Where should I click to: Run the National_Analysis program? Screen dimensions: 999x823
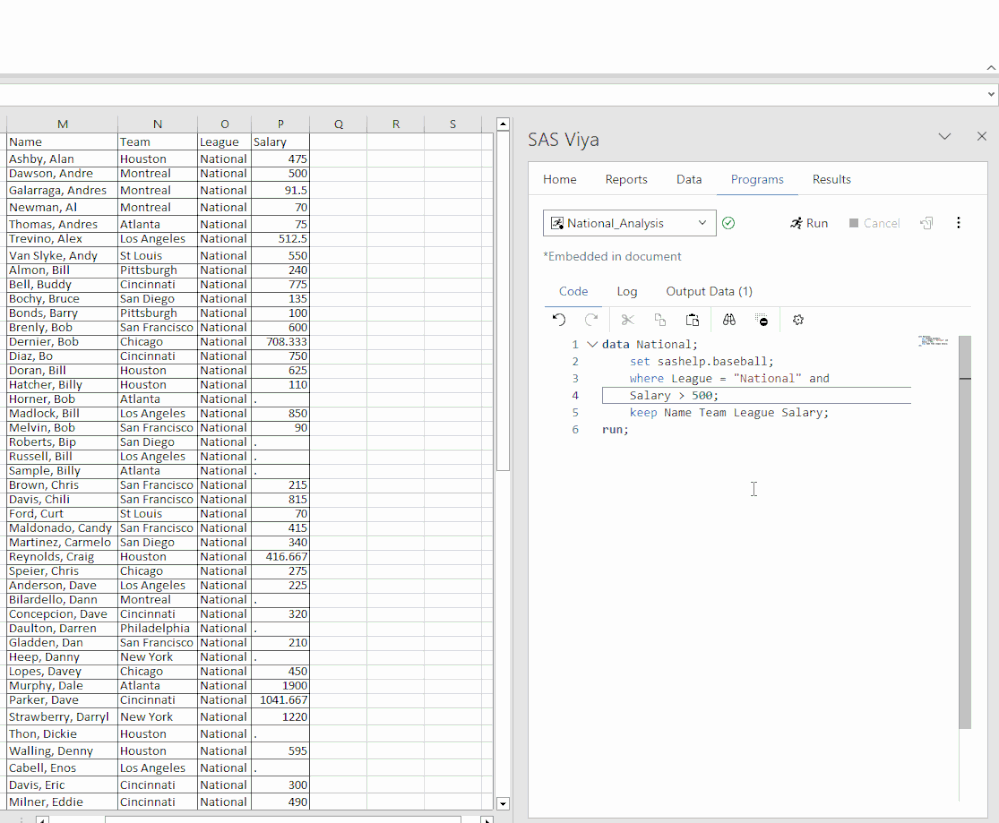(x=809, y=223)
